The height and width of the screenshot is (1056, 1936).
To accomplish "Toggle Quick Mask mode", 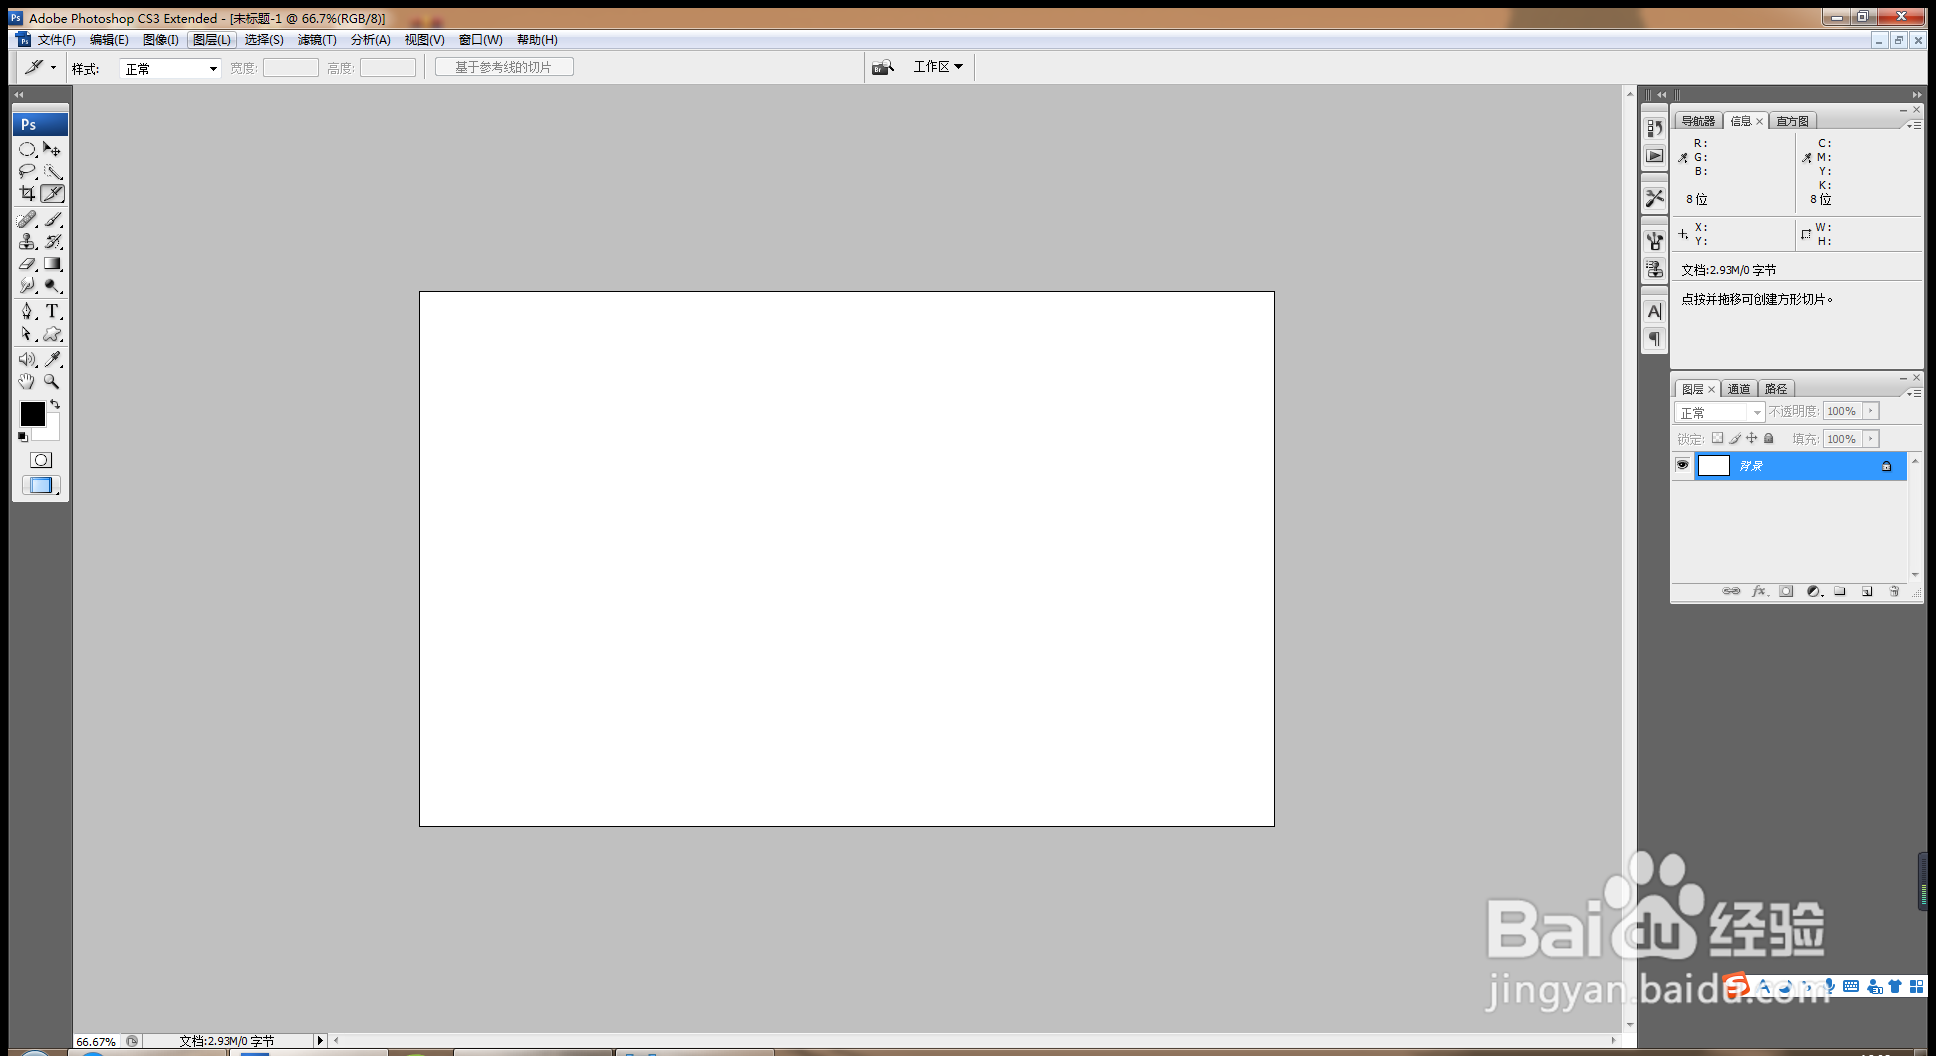I will [x=41, y=460].
